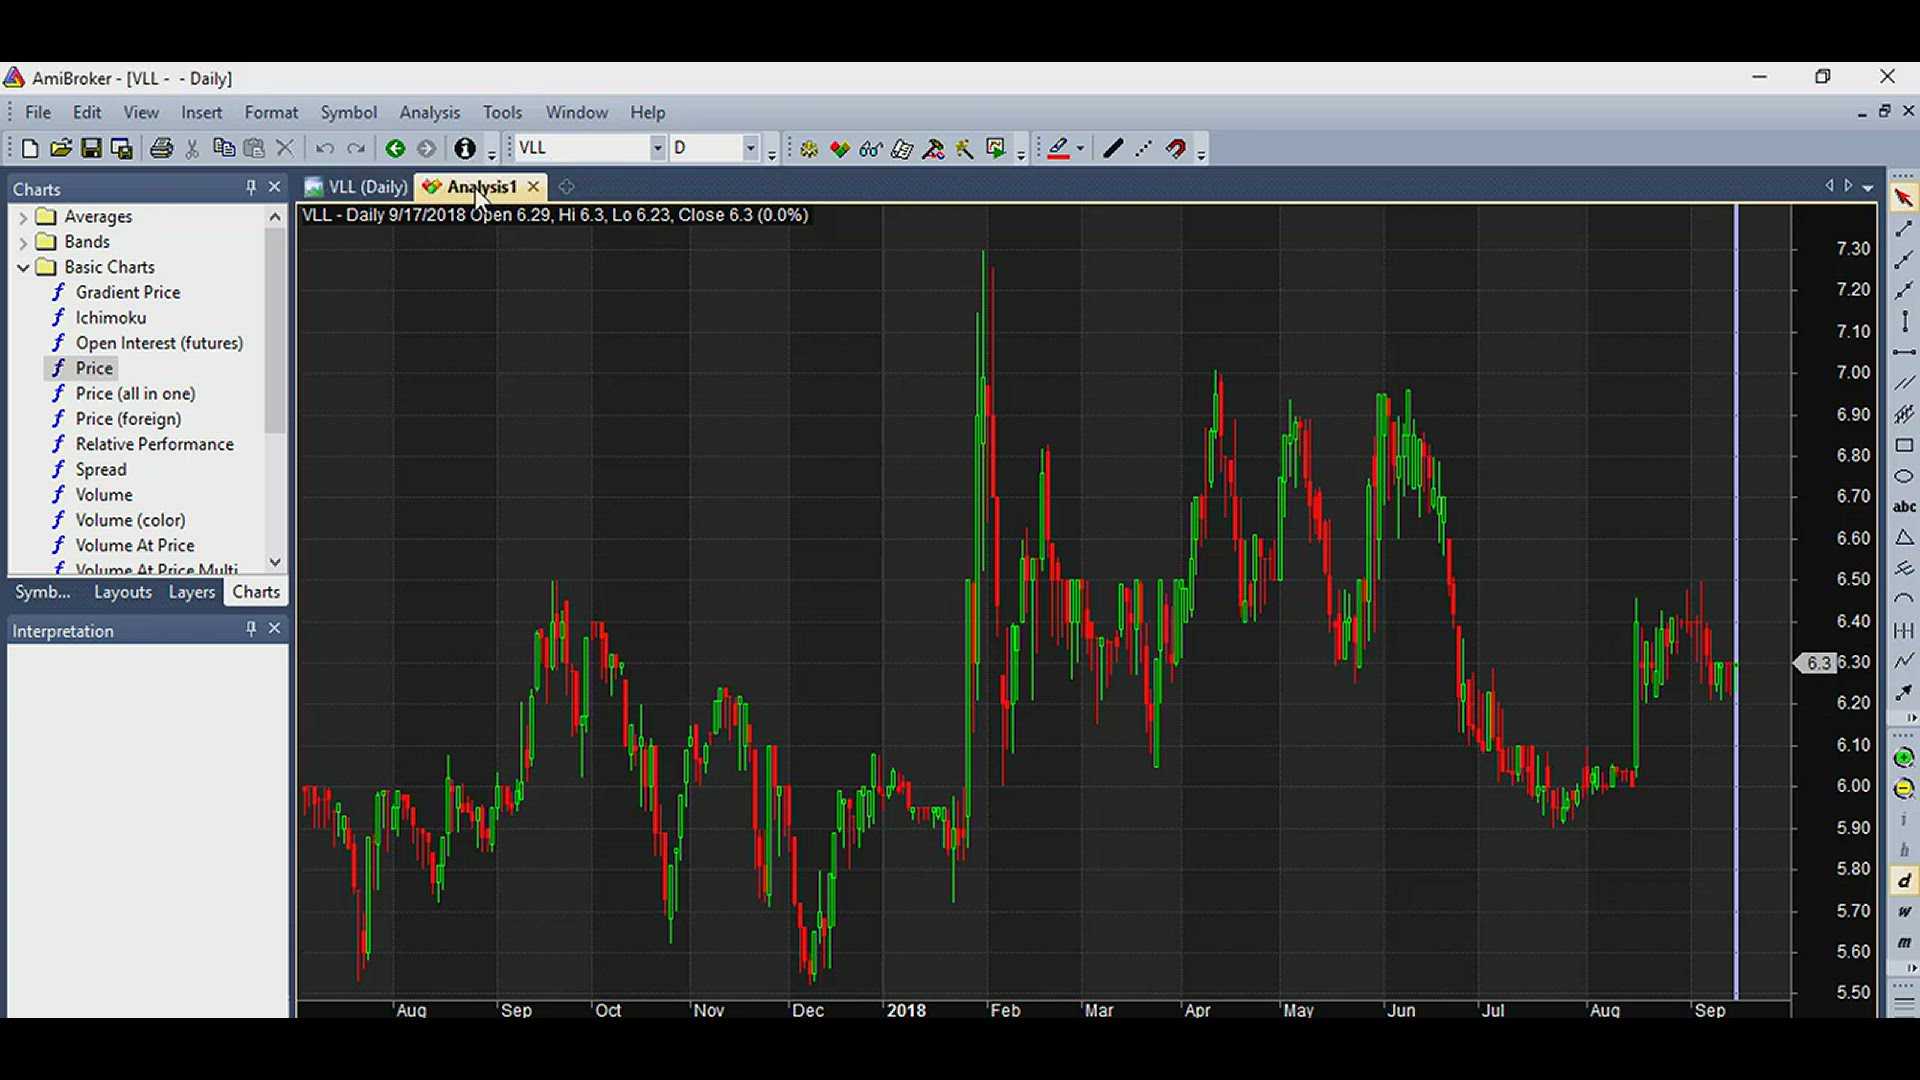
Task: Toggle the monthly 'm' interval button
Action: click(x=1904, y=943)
